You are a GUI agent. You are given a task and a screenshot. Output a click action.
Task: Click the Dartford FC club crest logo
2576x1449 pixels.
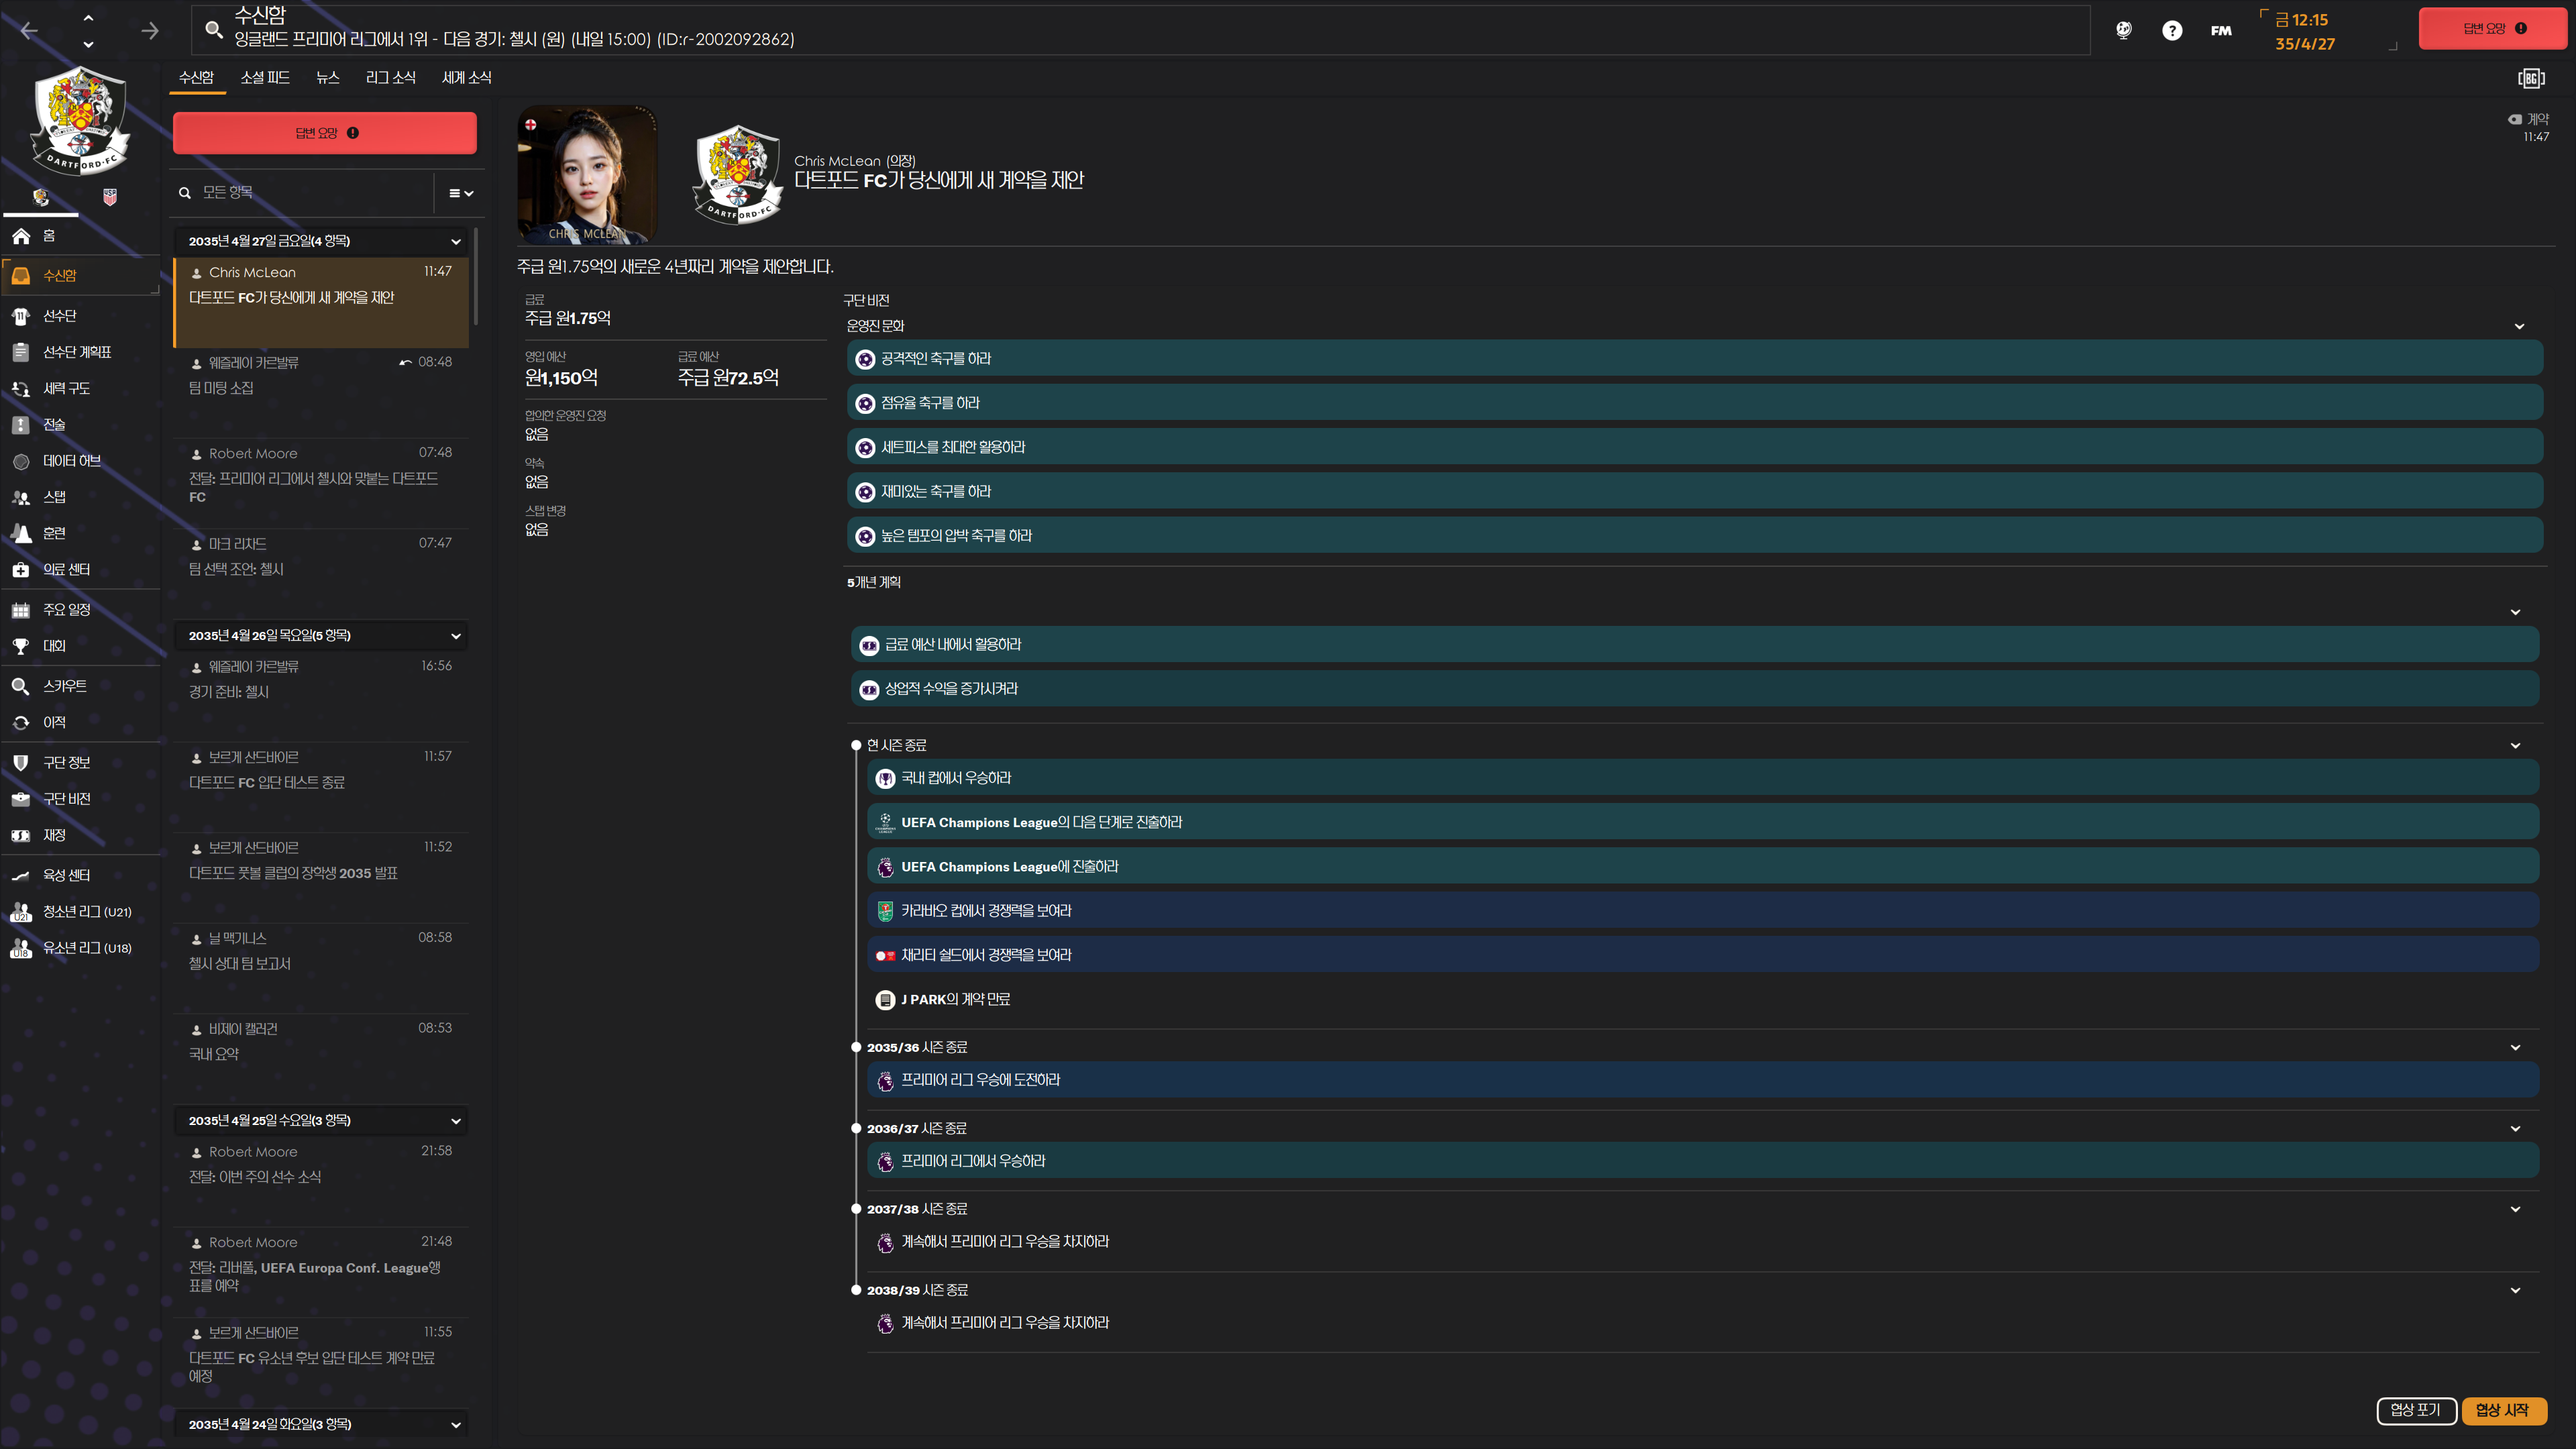pos(80,121)
